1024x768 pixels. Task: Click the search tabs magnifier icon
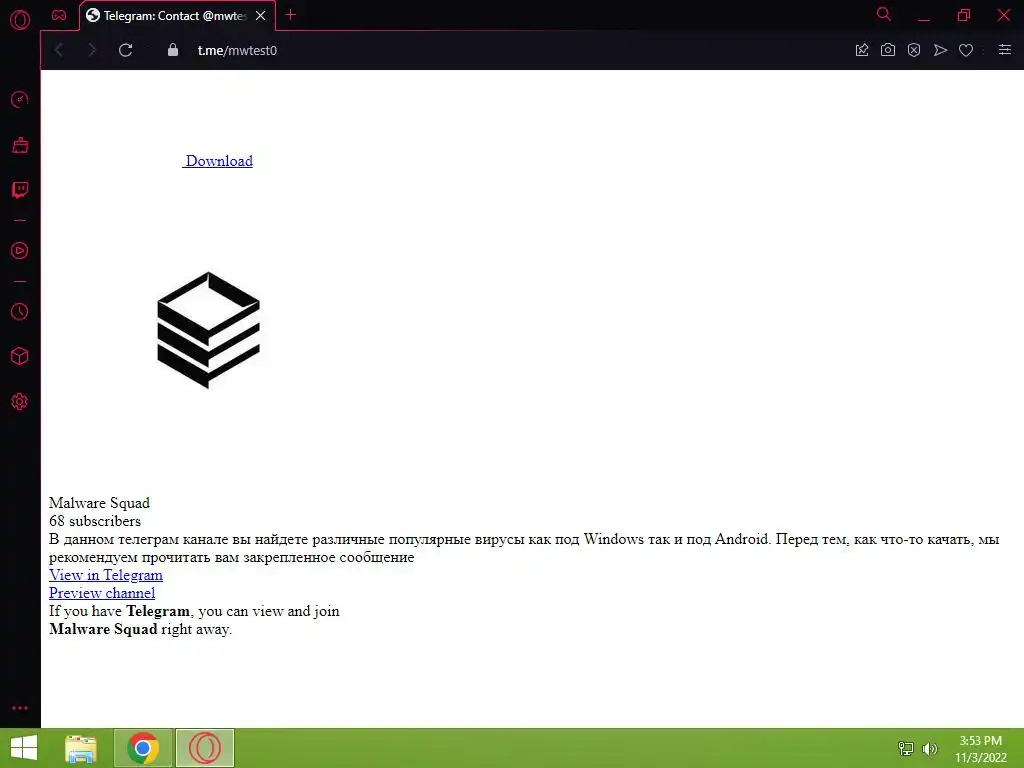pos(884,14)
